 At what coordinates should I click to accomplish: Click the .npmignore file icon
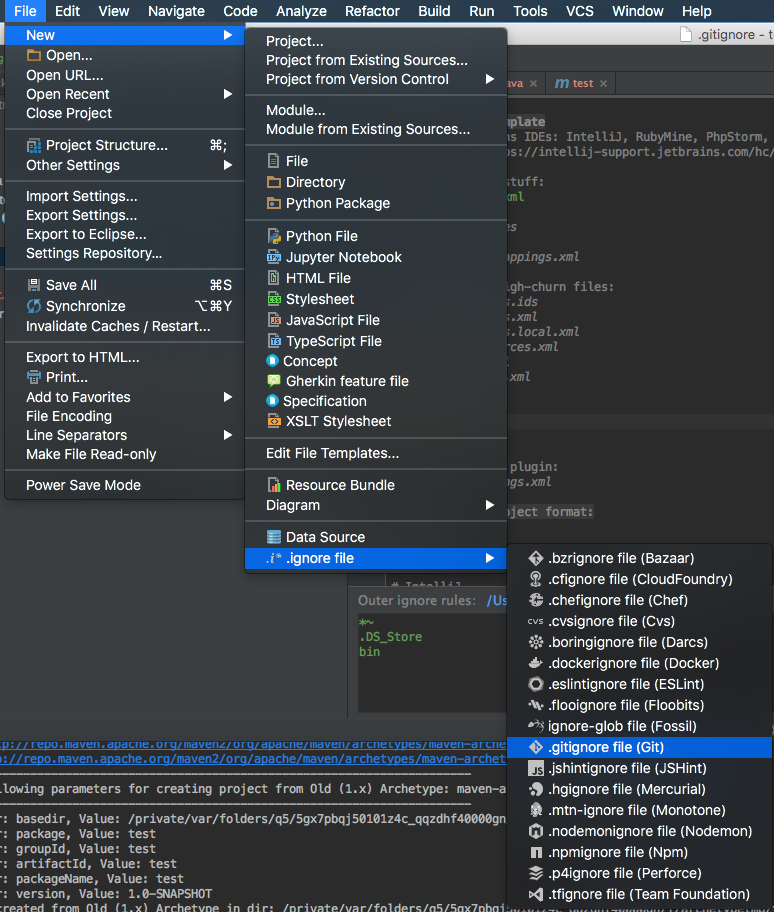[536, 852]
